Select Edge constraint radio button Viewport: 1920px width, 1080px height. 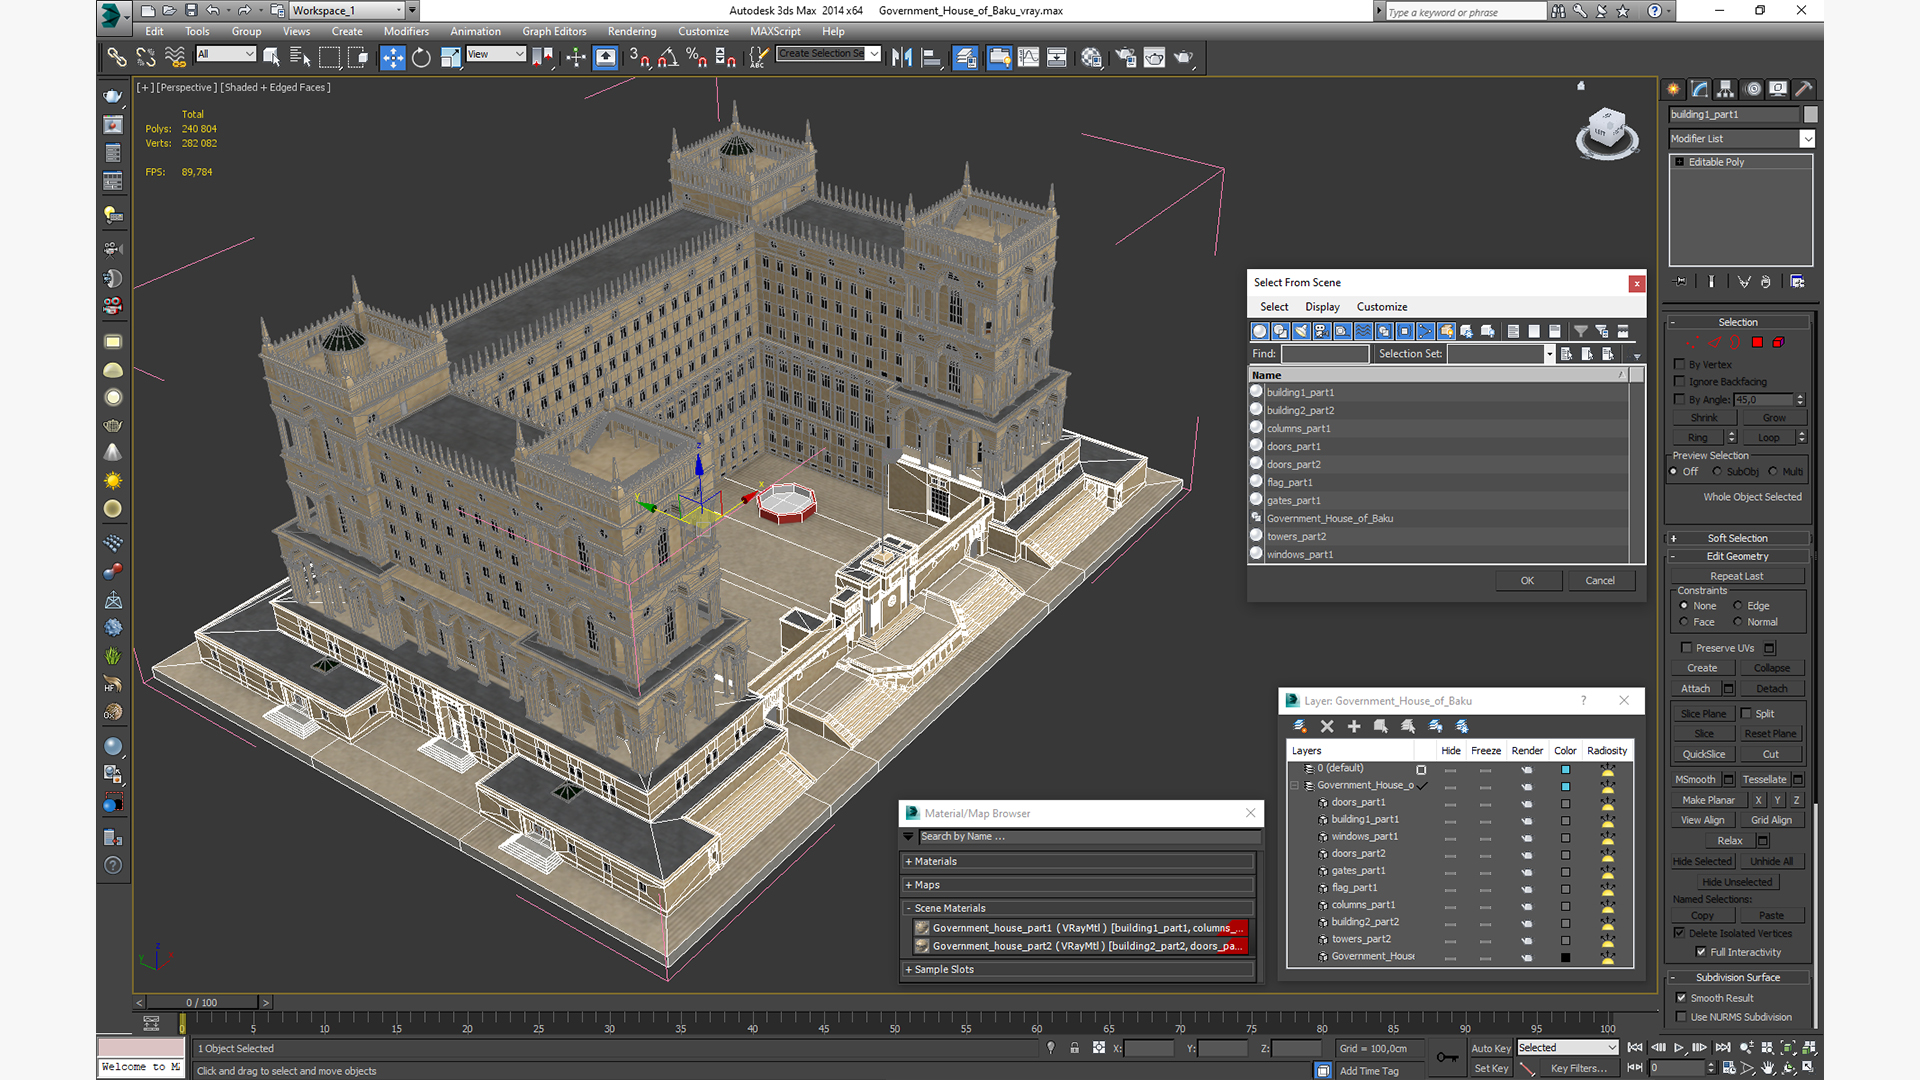pyautogui.click(x=1738, y=606)
